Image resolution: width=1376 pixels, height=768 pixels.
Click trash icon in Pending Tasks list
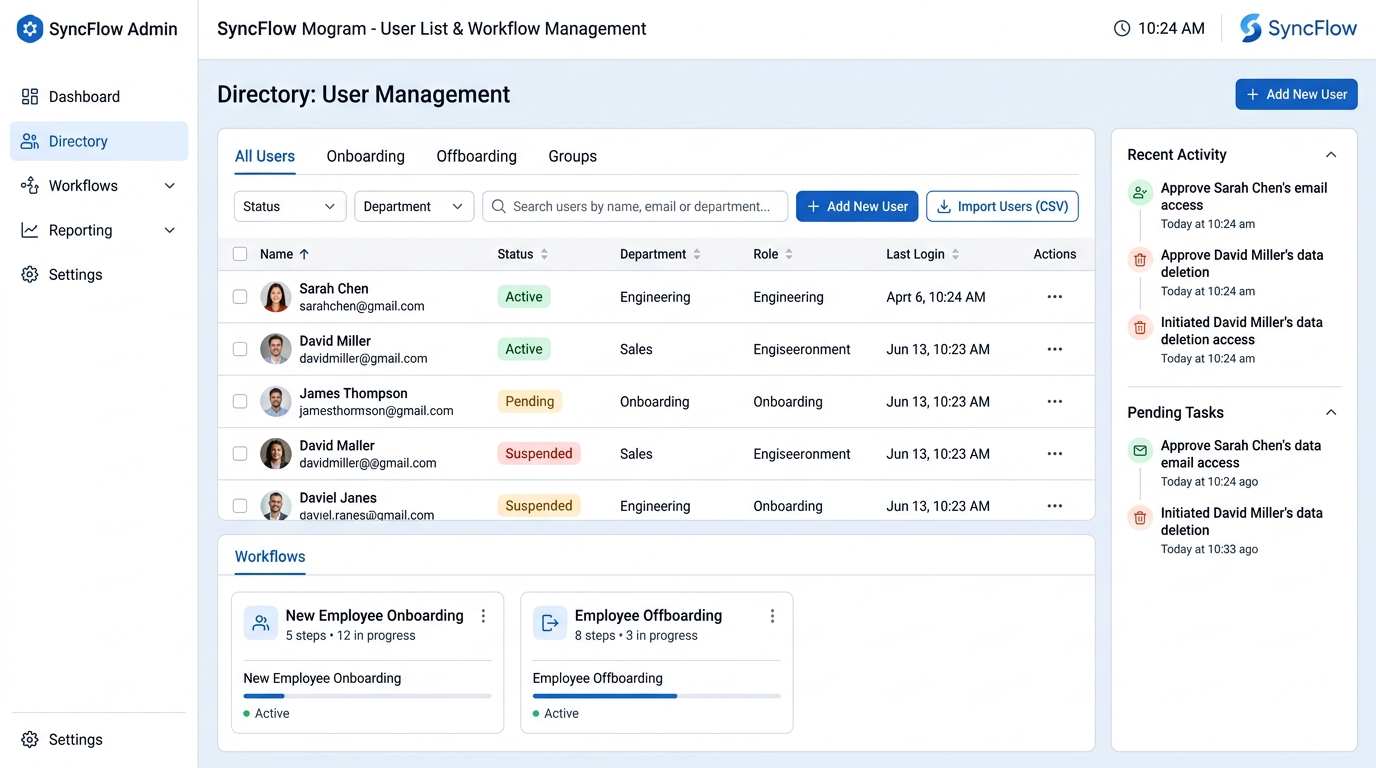(1140, 518)
